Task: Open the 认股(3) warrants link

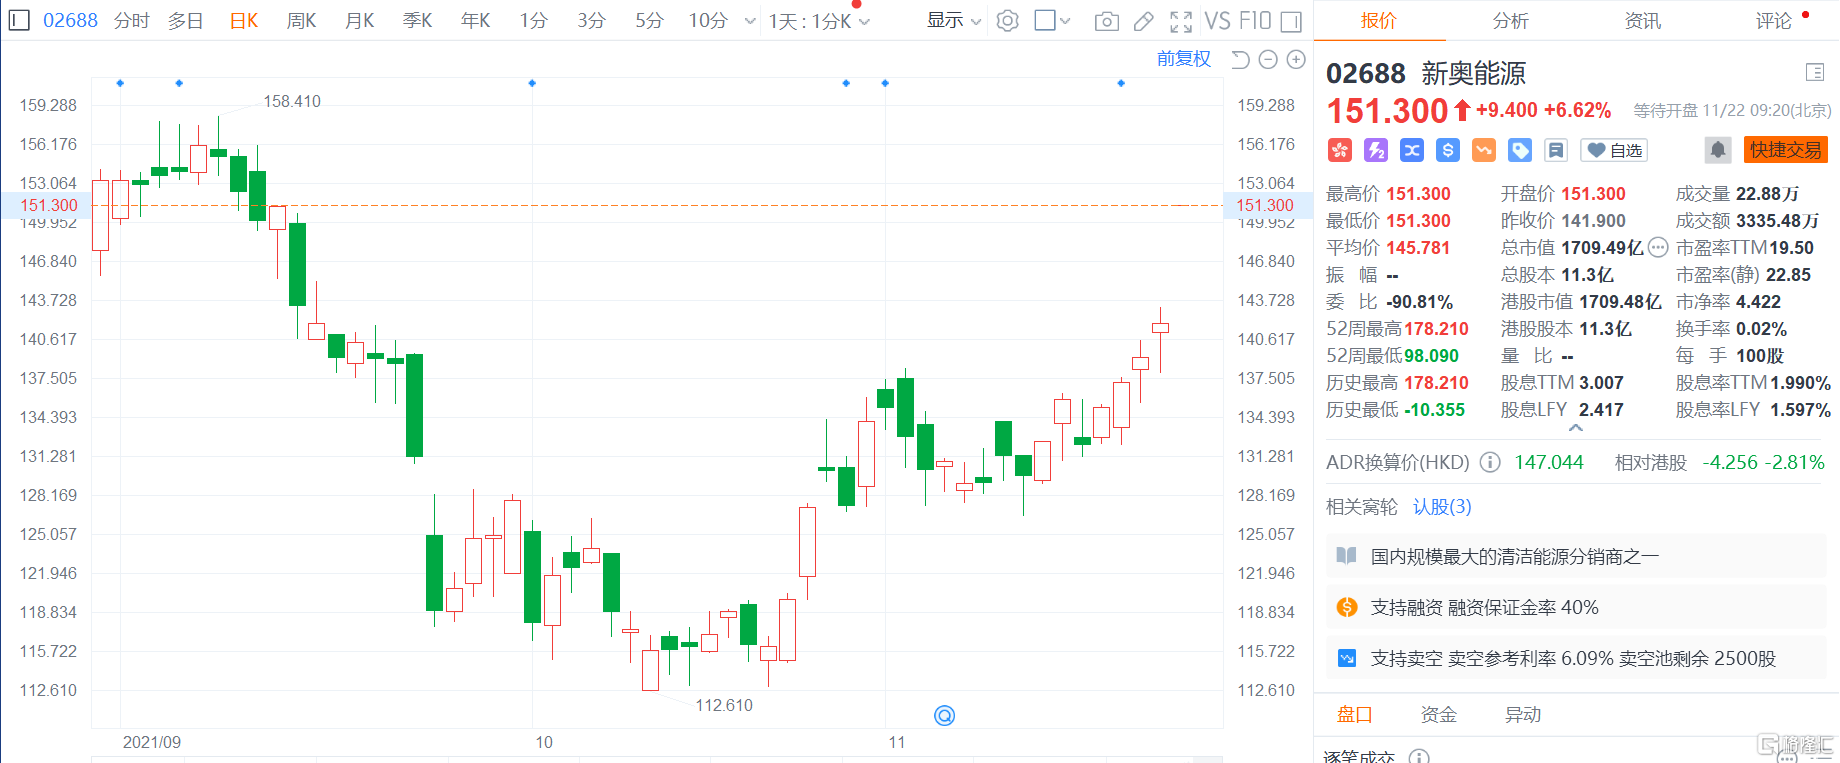Action: [1442, 507]
